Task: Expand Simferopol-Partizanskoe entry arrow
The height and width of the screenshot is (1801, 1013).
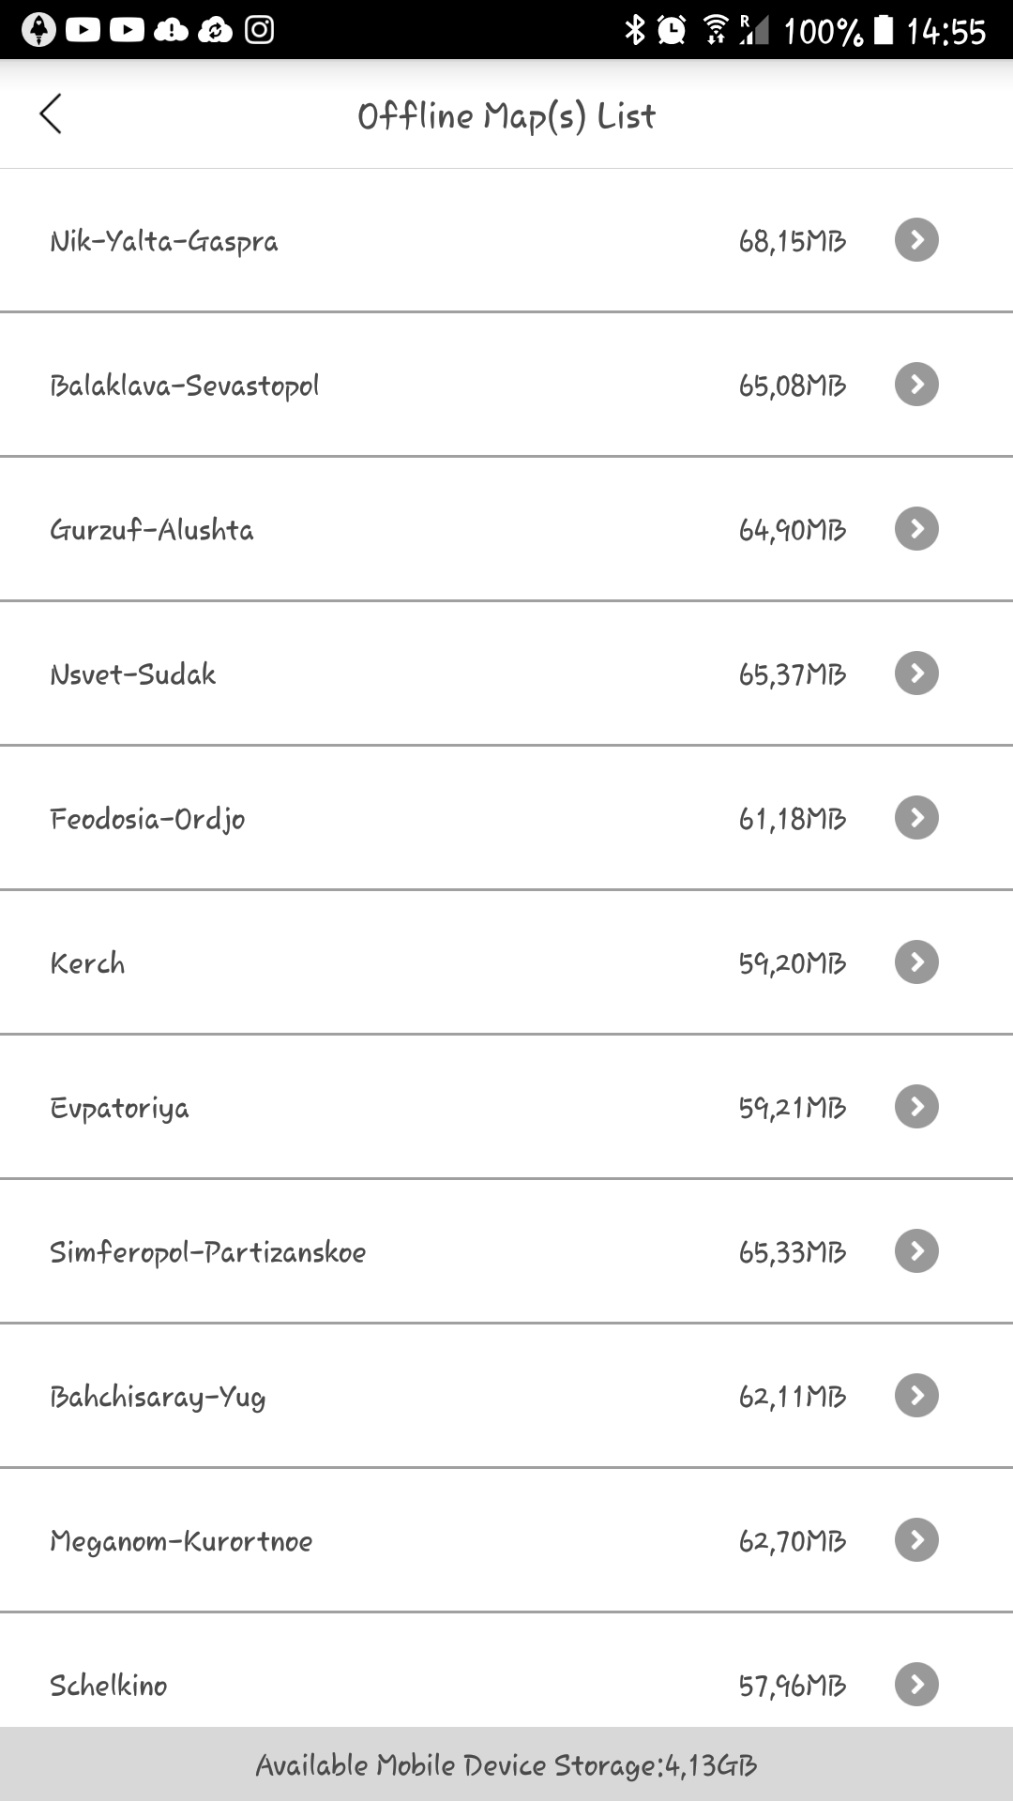Action: point(916,1251)
